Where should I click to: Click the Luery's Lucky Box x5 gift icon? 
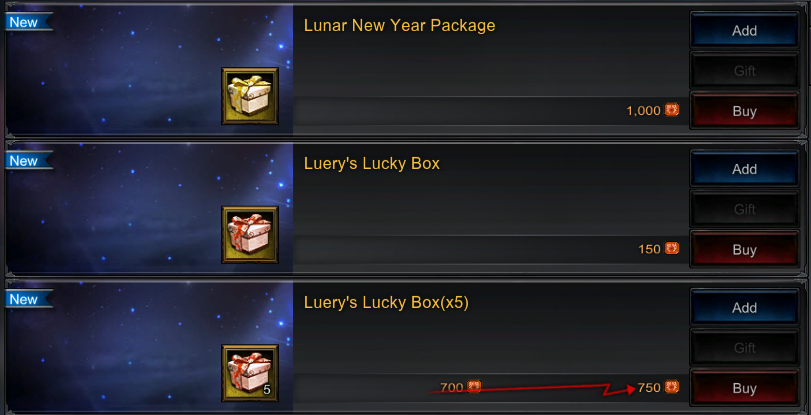click(x=250, y=373)
